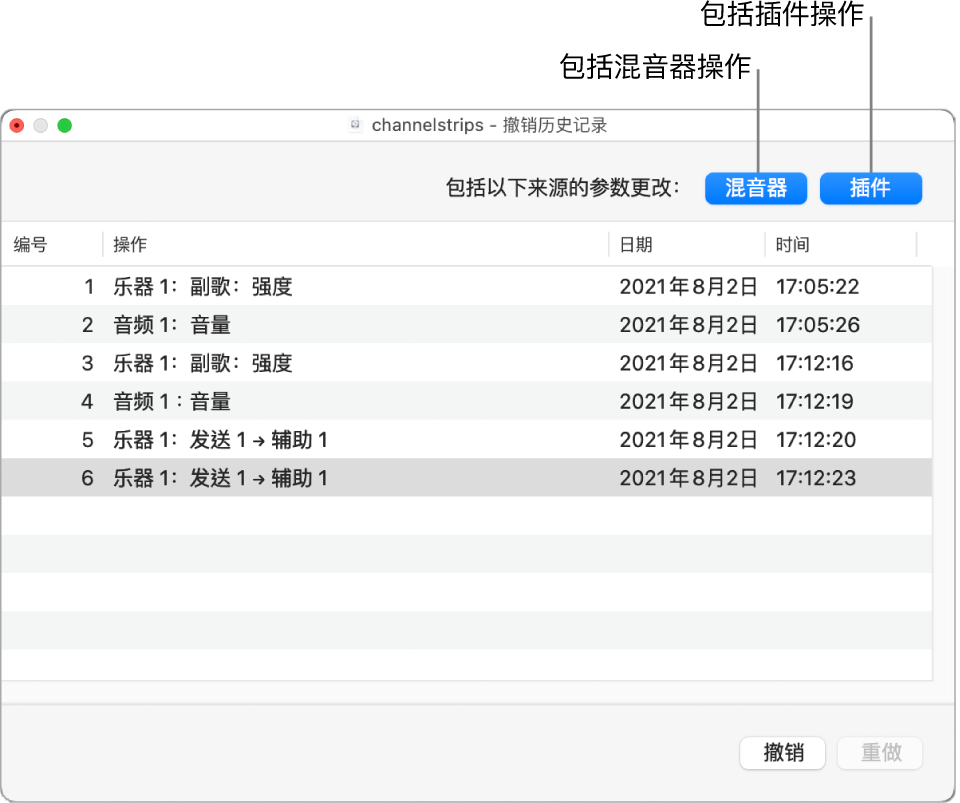The width and height of the screenshot is (960, 803).
Task: Disable the 插件 parameter filter
Action: point(870,188)
